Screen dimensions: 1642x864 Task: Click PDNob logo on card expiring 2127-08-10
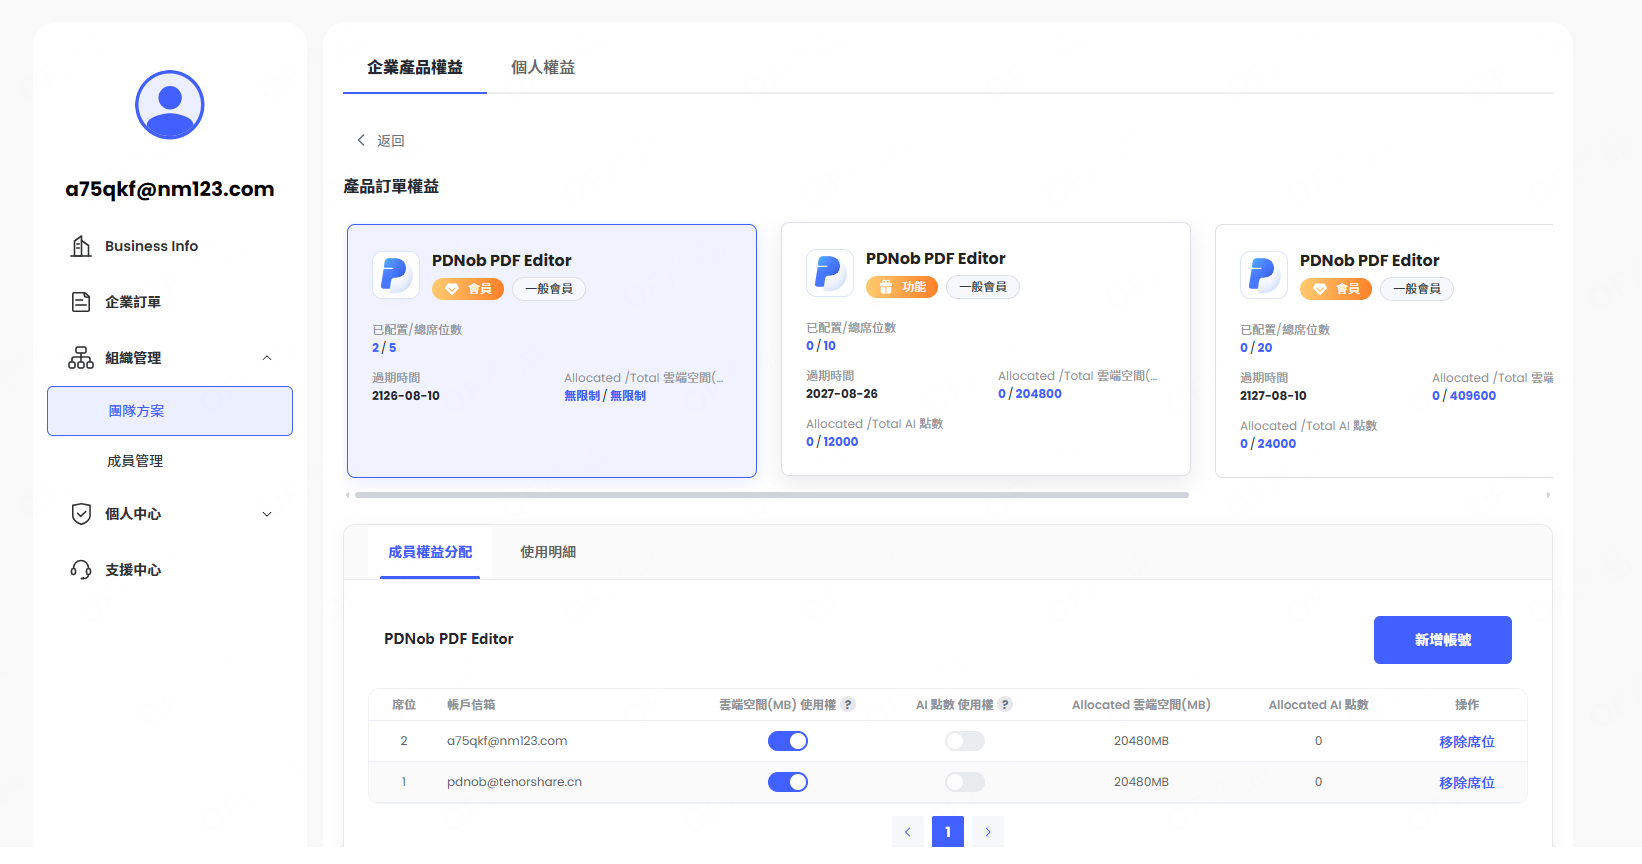click(1264, 274)
